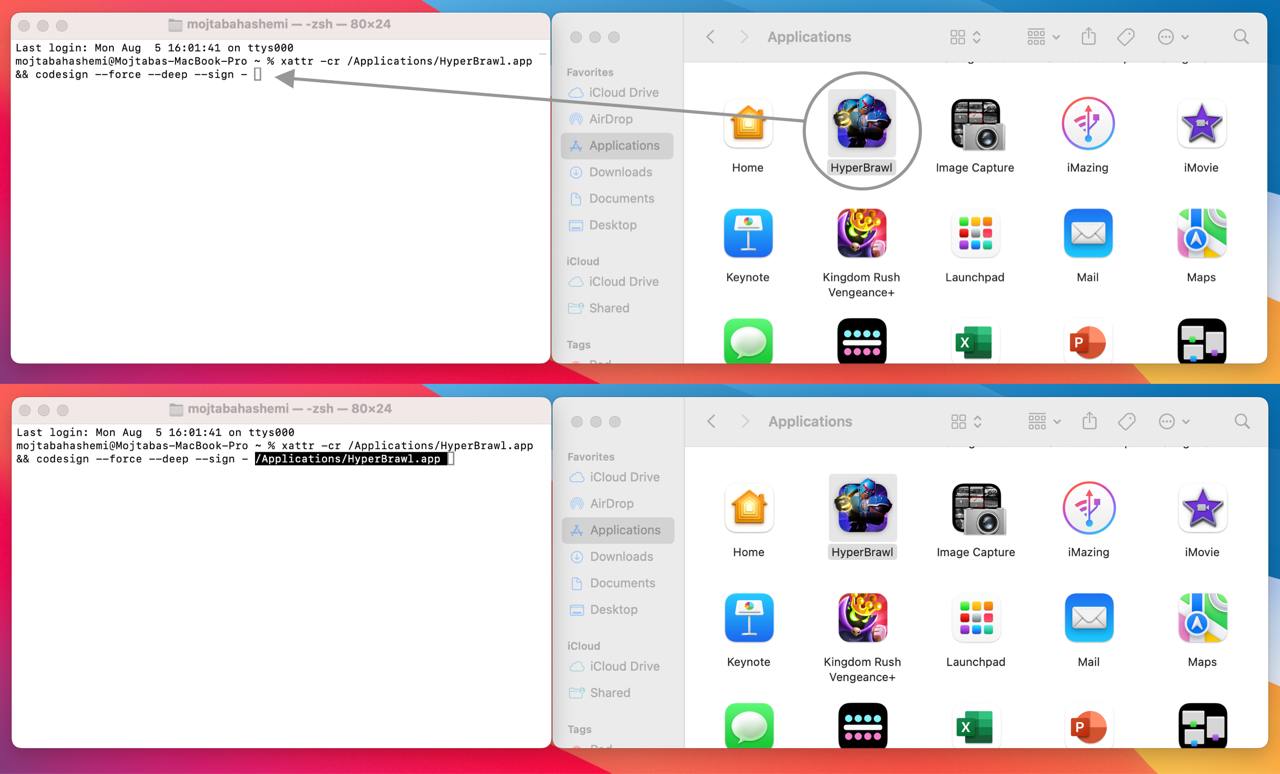Viewport: 1280px width, 774px height.
Task: Open Group By dropdown in upper Finder
Action: [1043, 37]
